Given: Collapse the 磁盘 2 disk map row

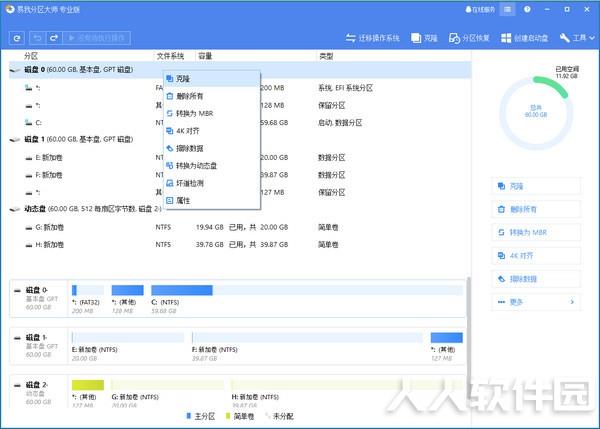Looking at the screenshot, I should 17,386.
